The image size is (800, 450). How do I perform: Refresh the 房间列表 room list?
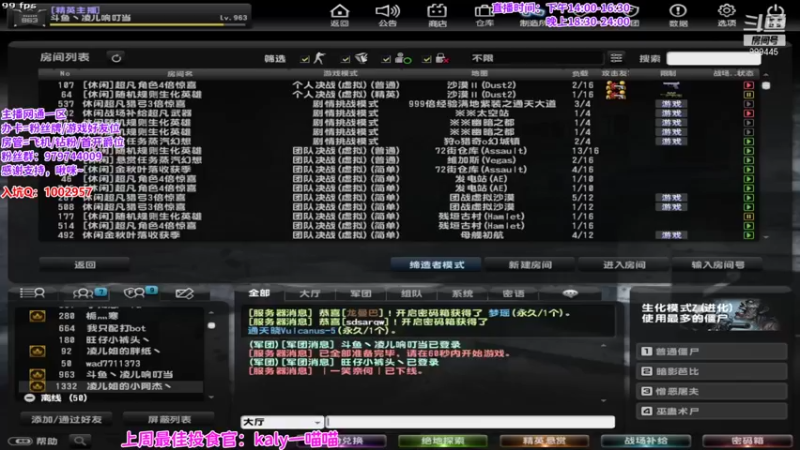(116, 58)
